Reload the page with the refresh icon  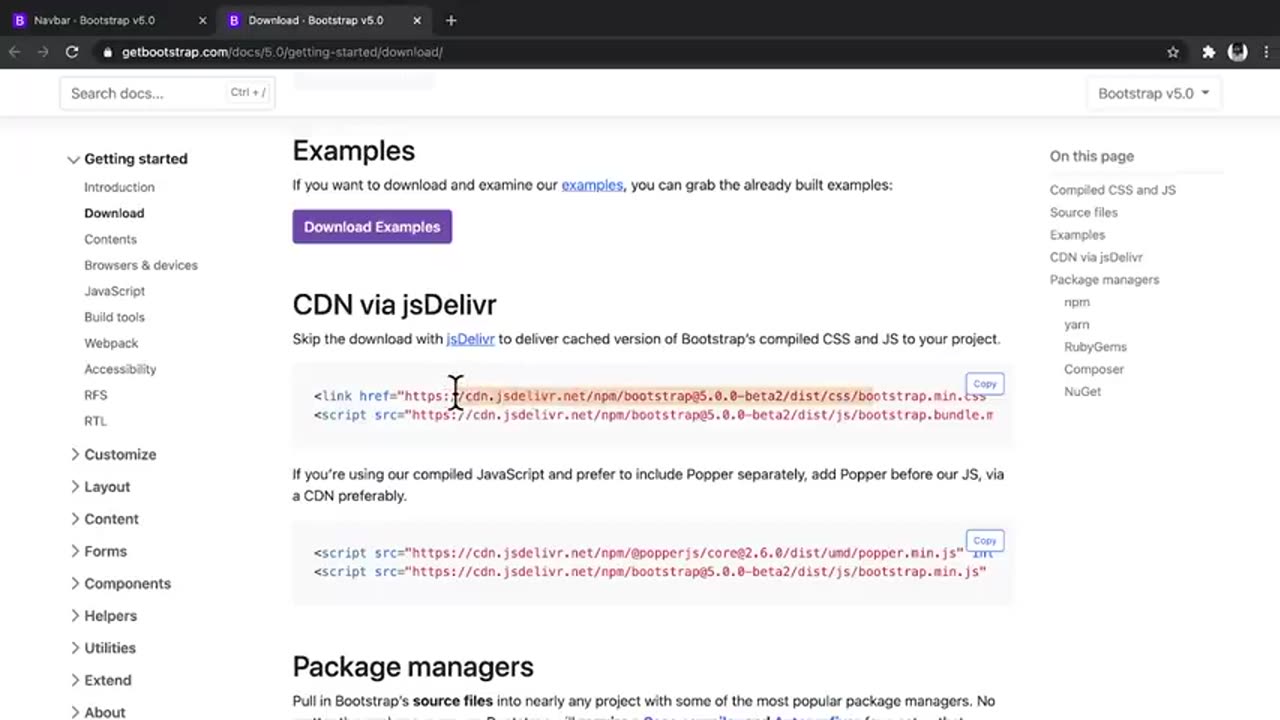click(72, 52)
